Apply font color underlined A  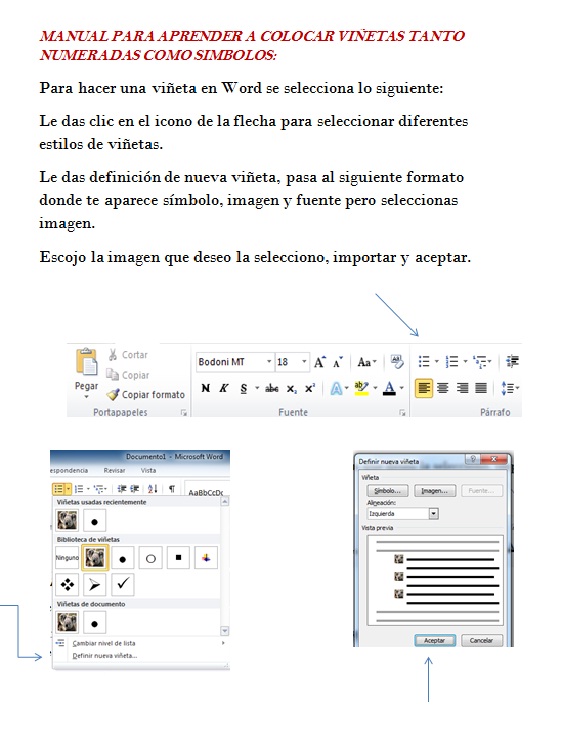(389, 388)
